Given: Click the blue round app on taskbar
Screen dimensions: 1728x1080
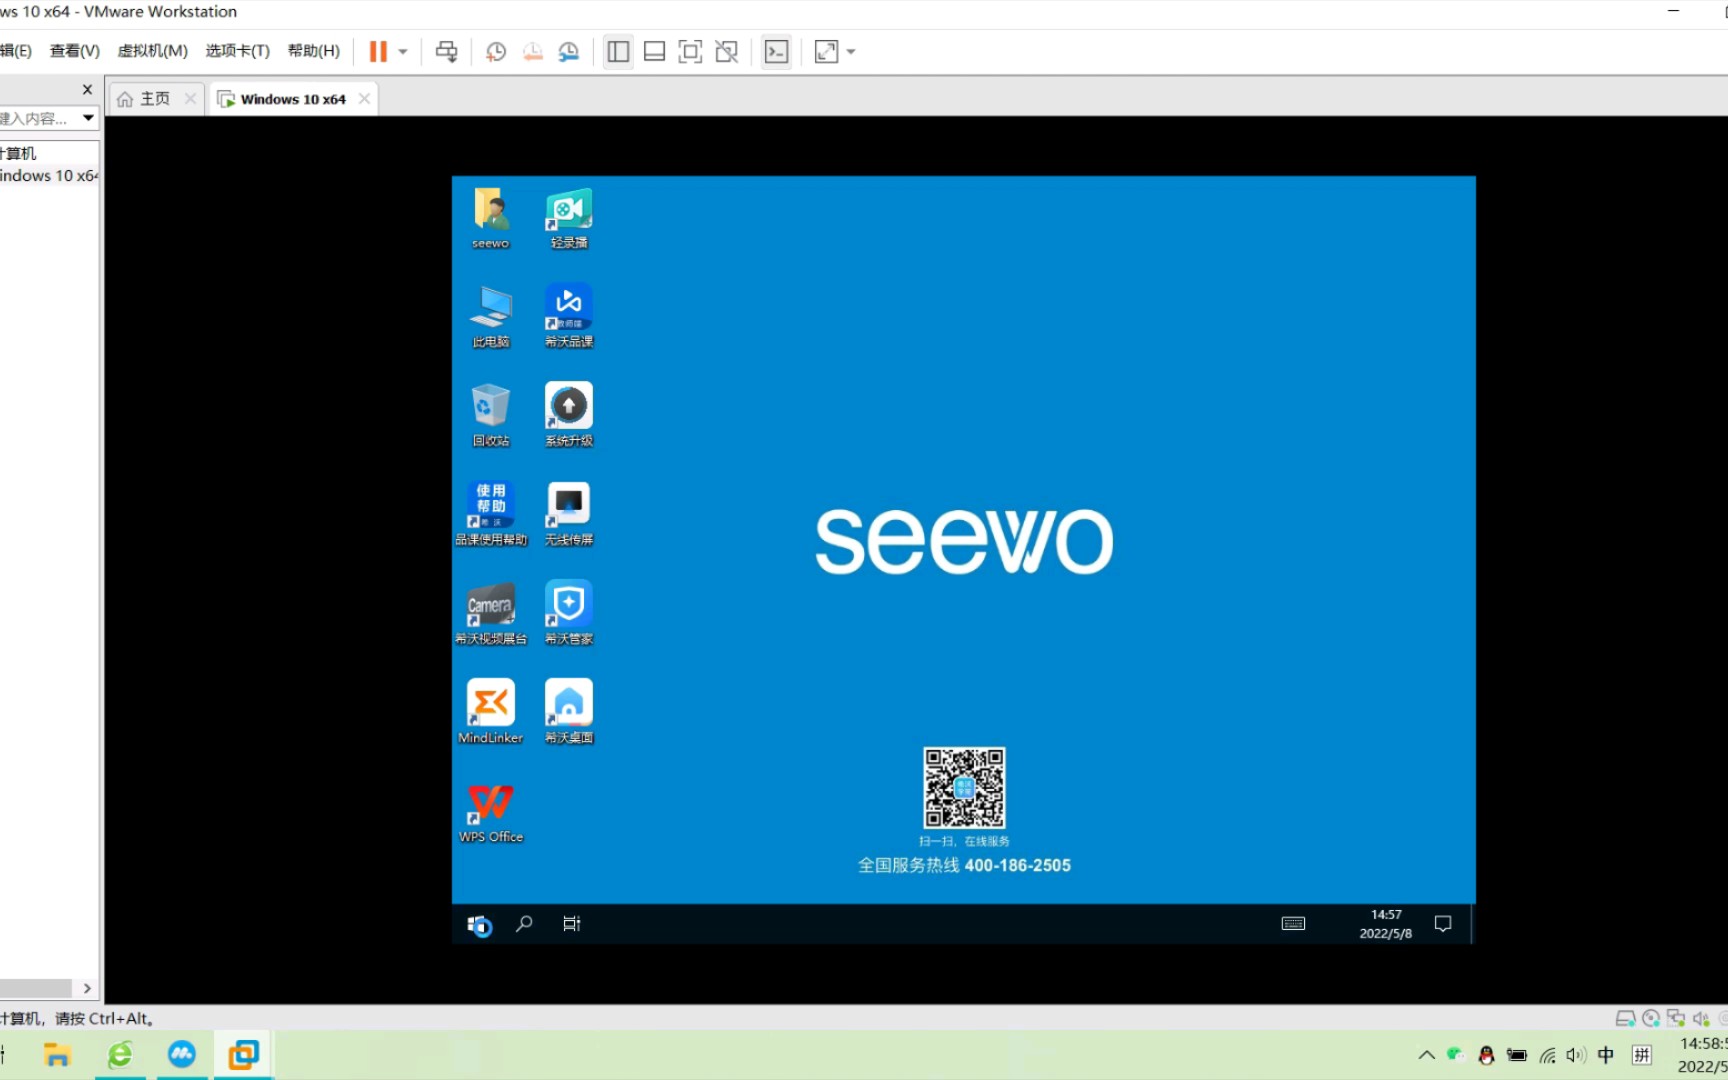Looking at the screenshot, I should pyautogui.click(x=182, y=1054).
